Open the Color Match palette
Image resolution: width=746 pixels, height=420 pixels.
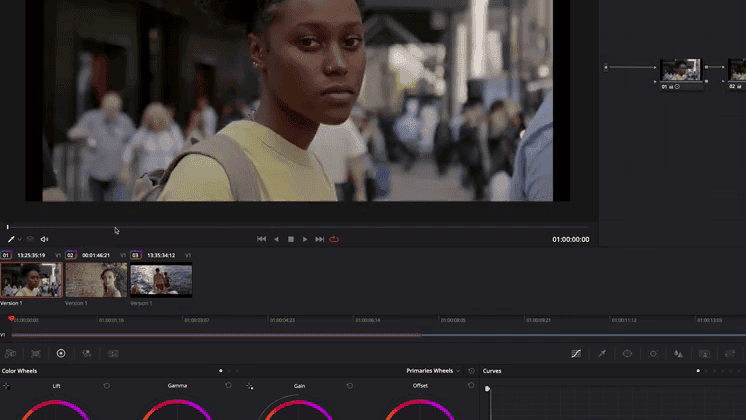point(36,353)
